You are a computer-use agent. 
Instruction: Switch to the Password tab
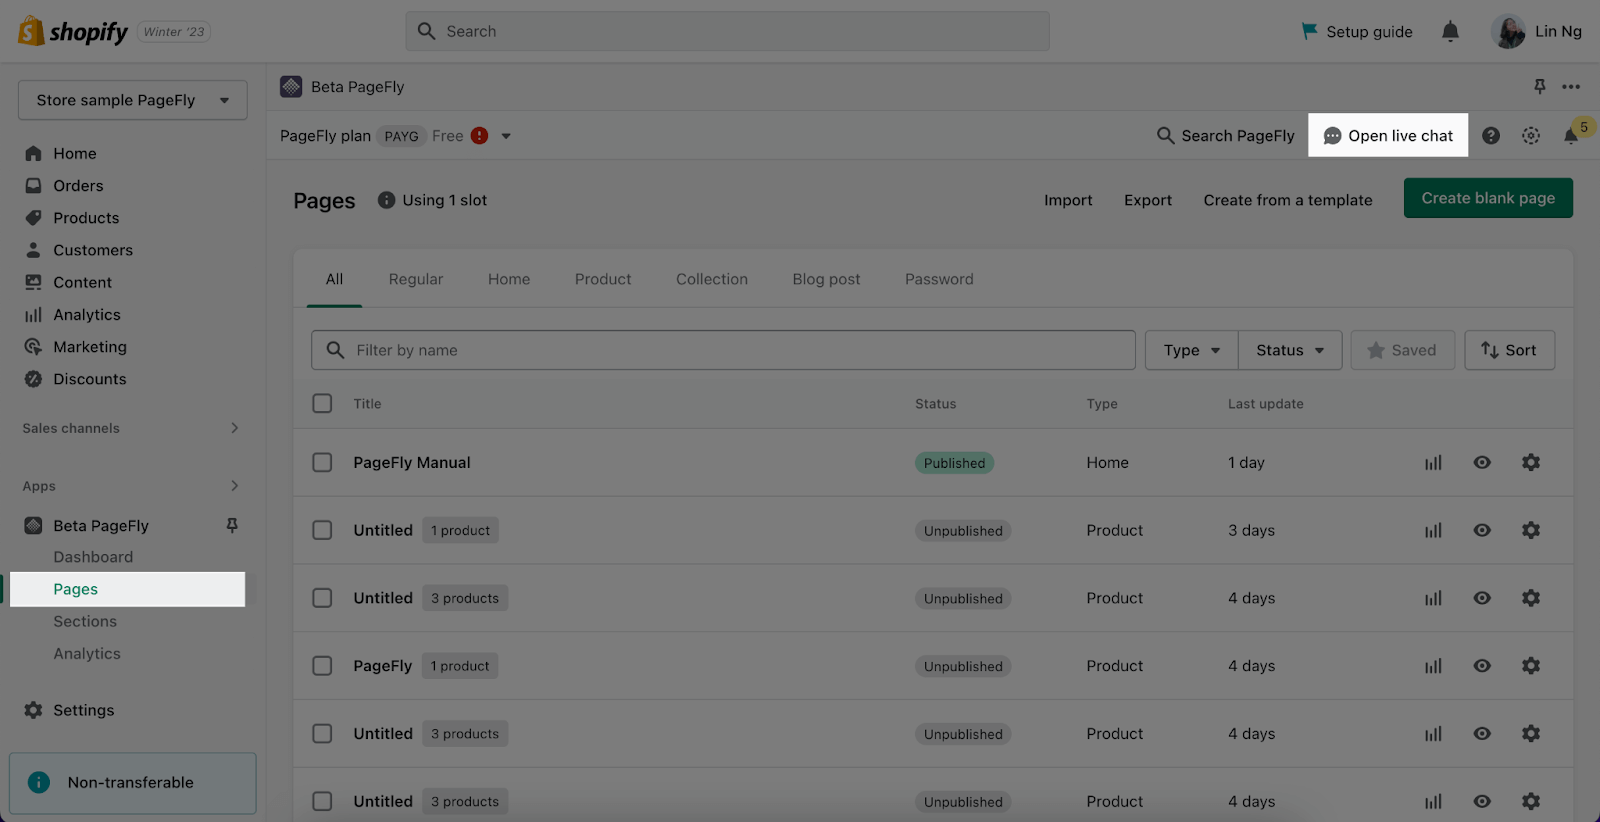tap(939, 280)
